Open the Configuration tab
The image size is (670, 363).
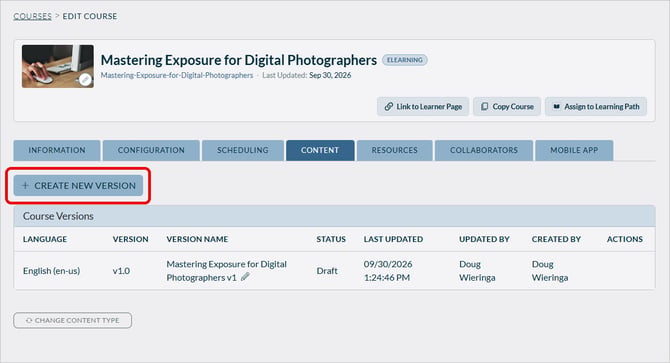point(151,150)
